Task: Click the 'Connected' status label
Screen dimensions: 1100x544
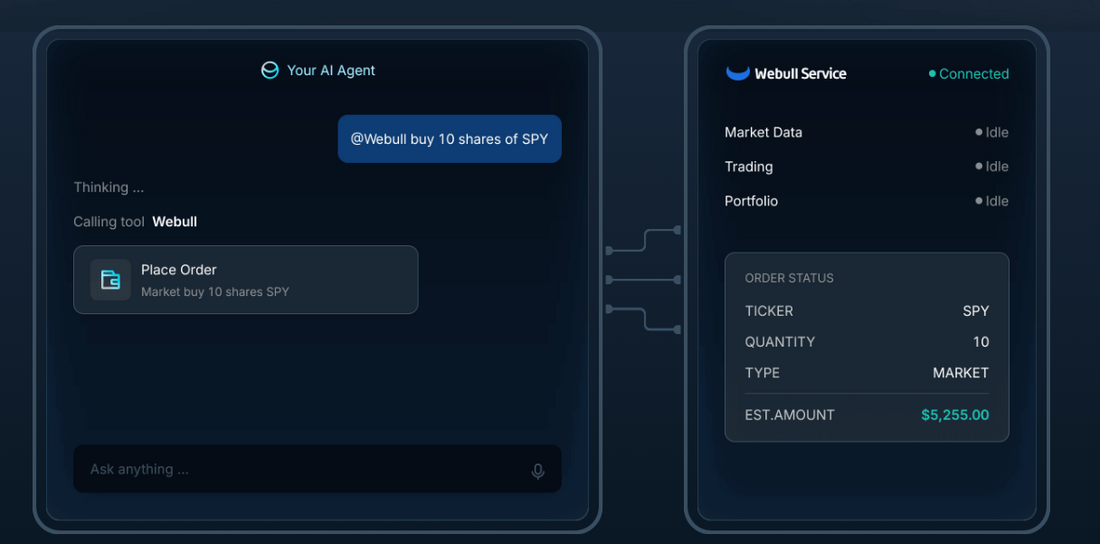Action: [974, 74]
